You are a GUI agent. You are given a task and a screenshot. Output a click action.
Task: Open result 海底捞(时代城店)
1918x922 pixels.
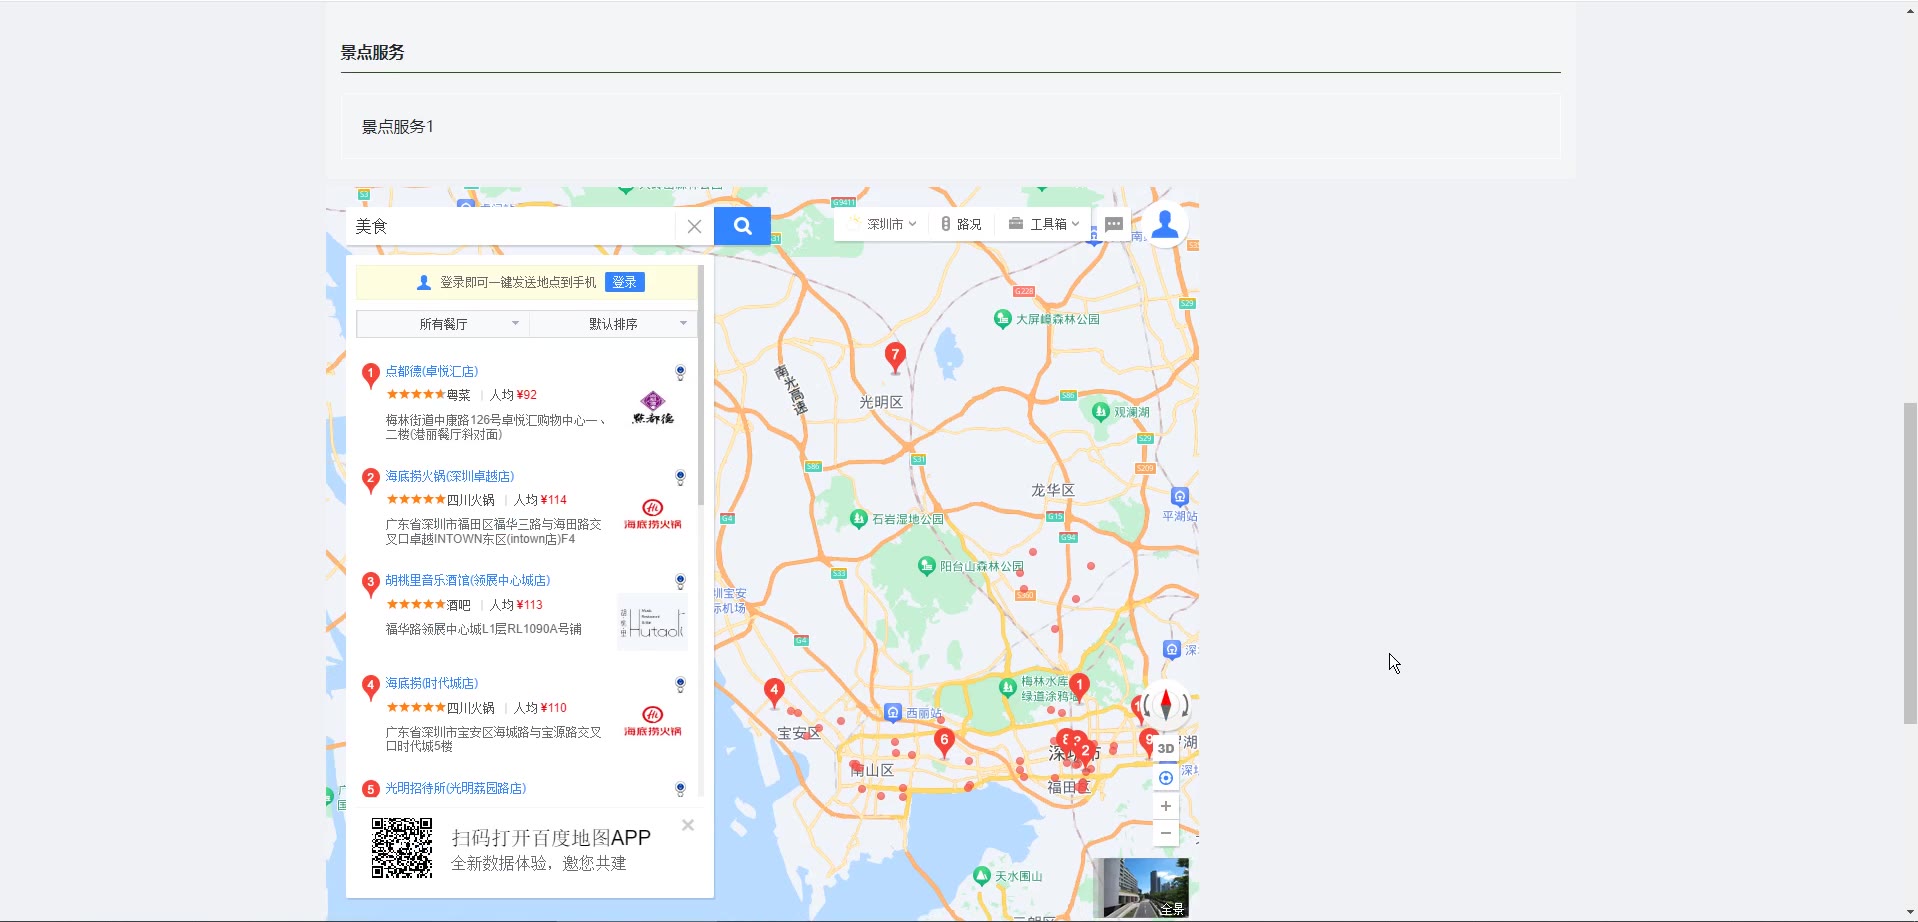click(x=432, y=683)
